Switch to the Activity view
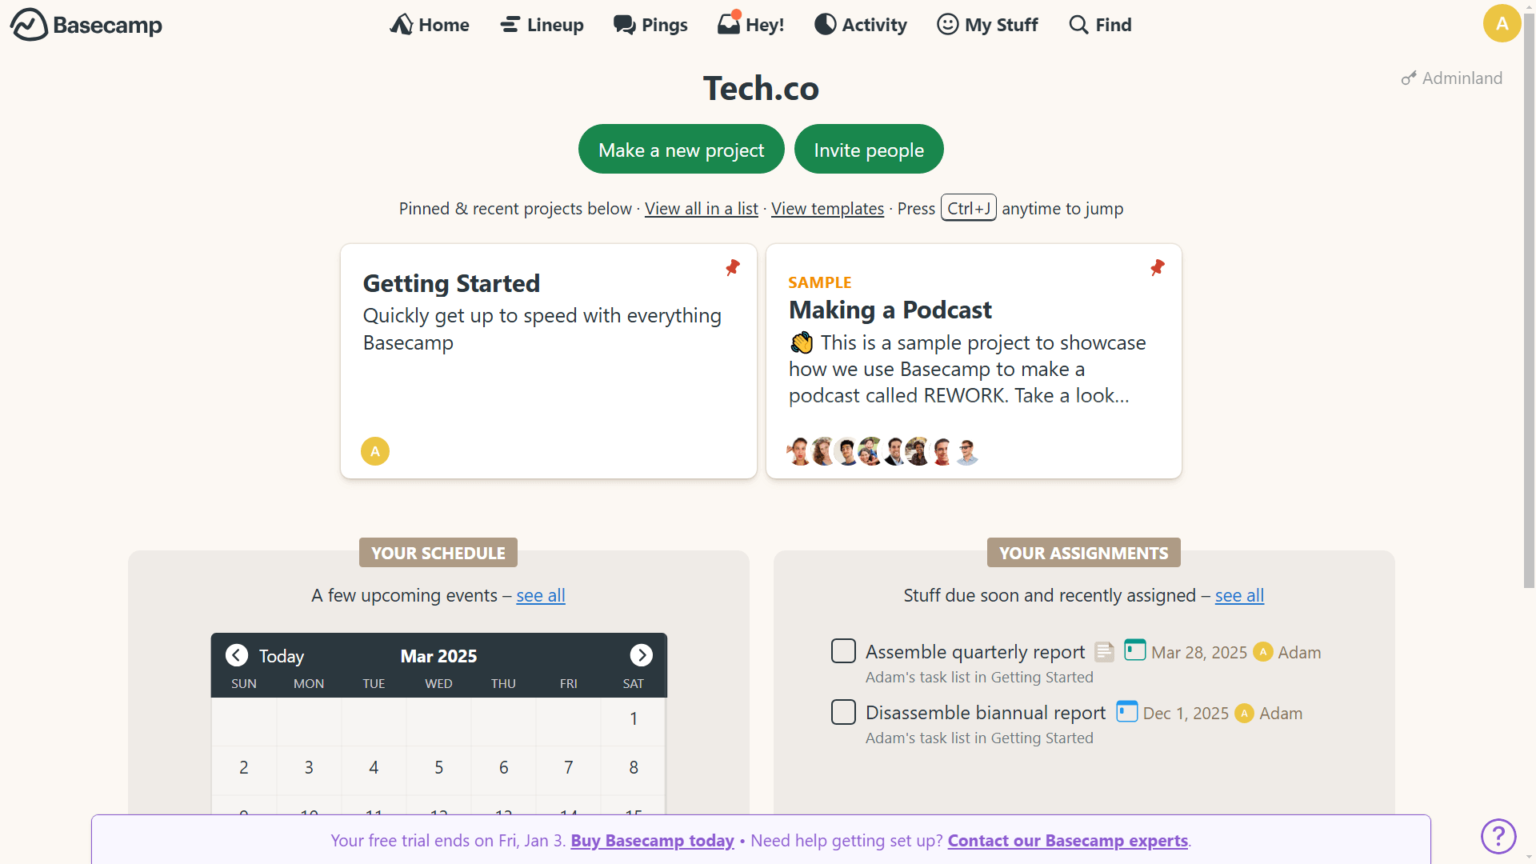The image size is (1536, 864). (x=860, y=24)
